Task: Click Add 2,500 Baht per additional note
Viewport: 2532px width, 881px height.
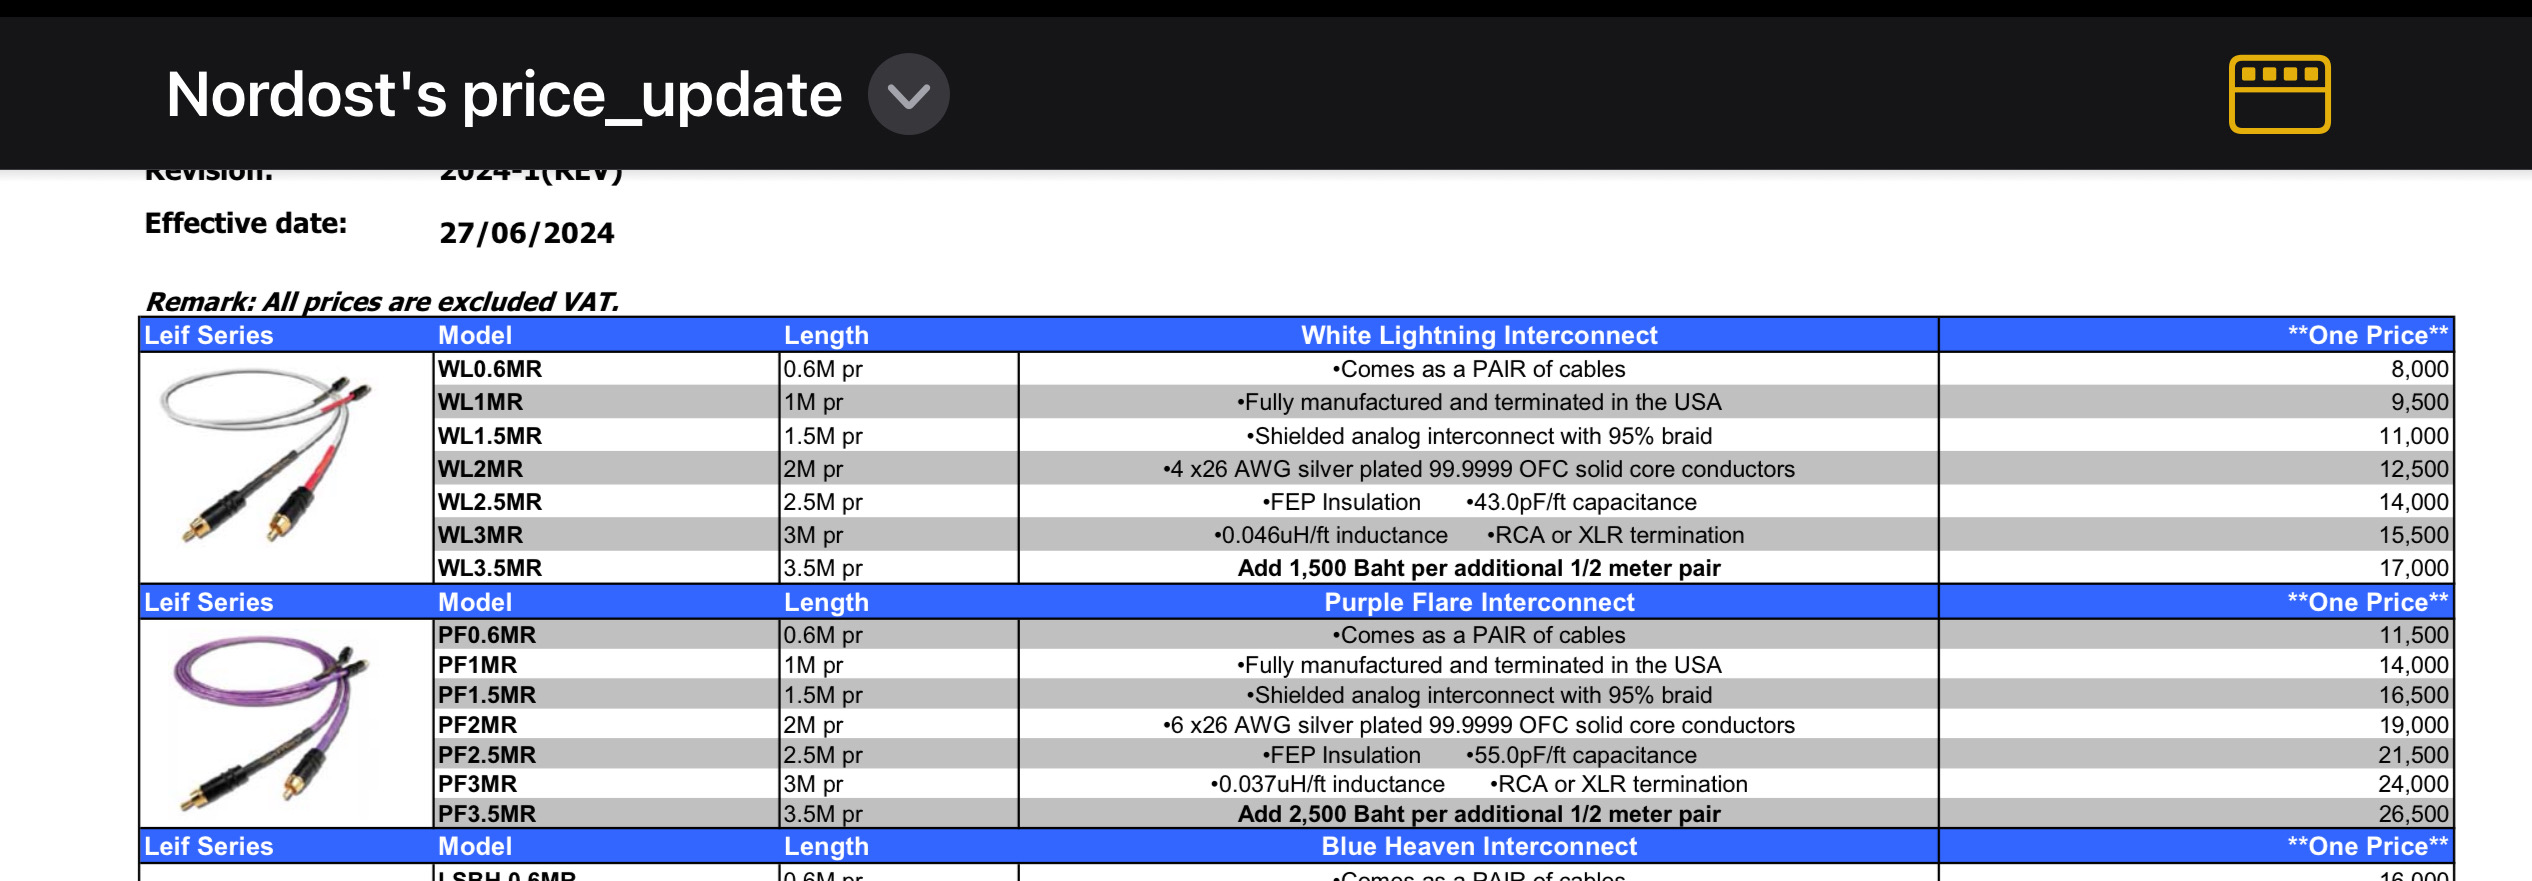Action: click(x=1479, y=814)
